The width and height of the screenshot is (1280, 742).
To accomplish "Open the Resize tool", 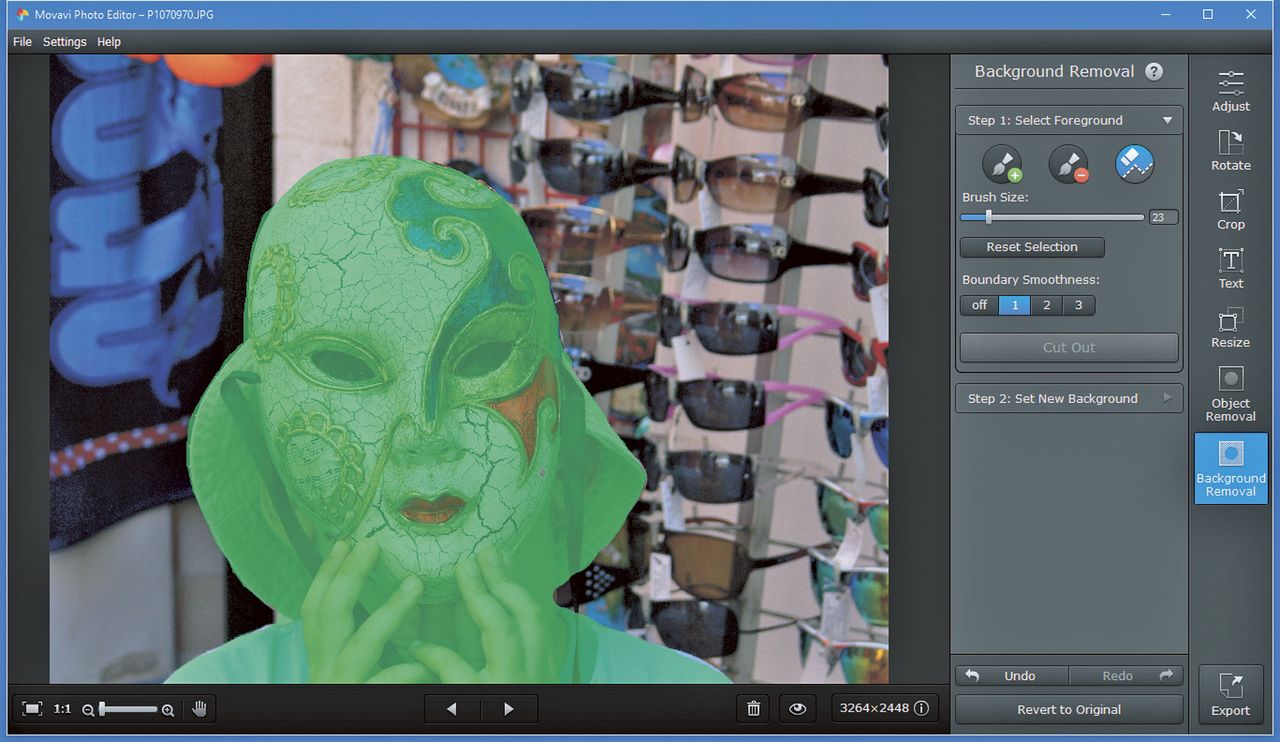I will tap(1231, 326).
